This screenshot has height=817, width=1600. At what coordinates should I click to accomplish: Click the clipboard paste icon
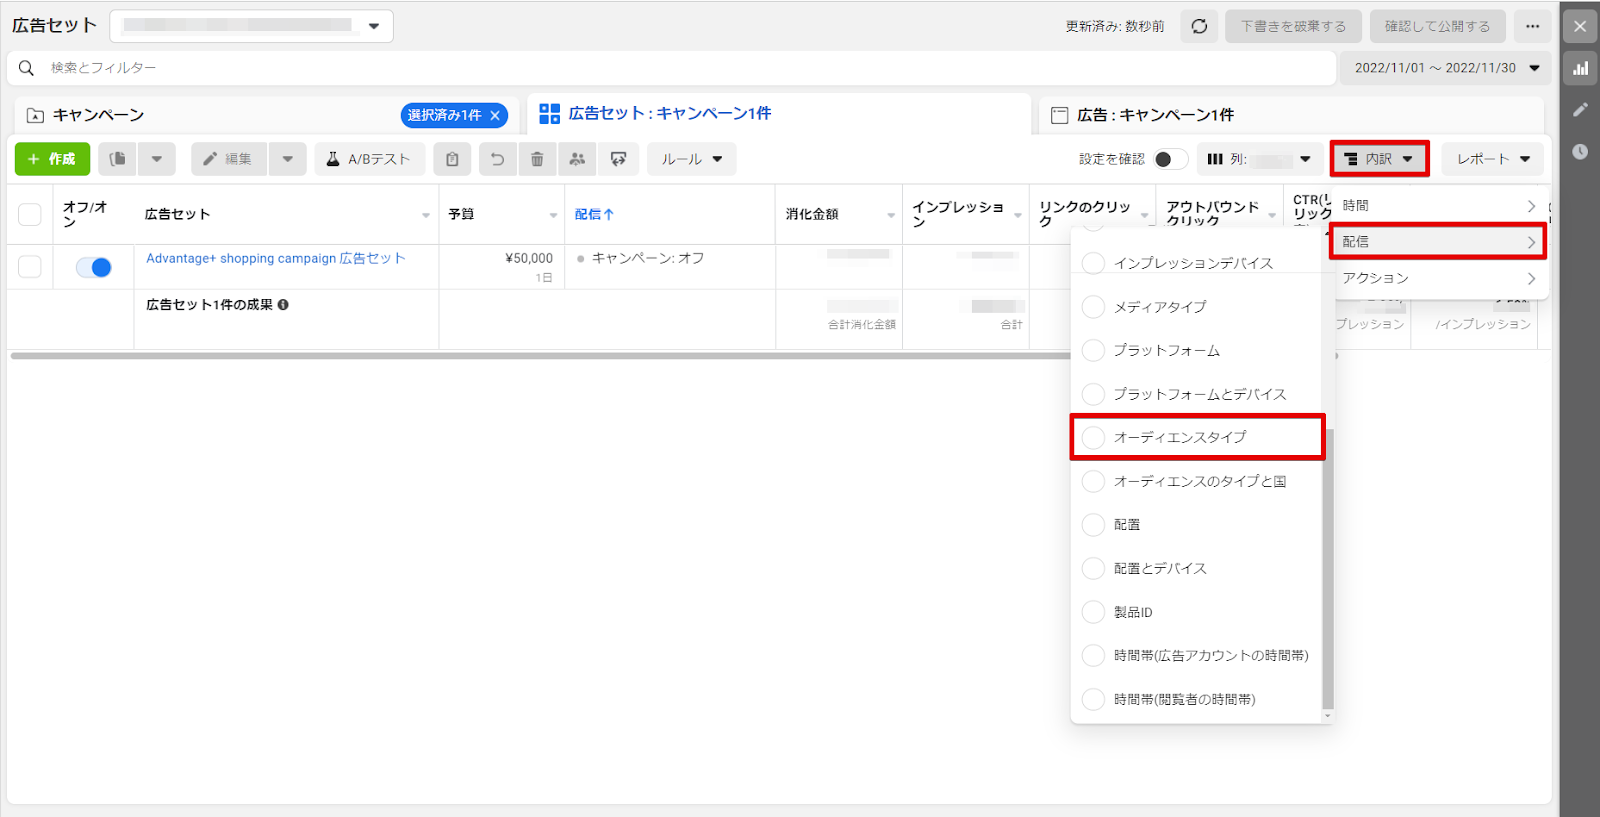(452, 159)
